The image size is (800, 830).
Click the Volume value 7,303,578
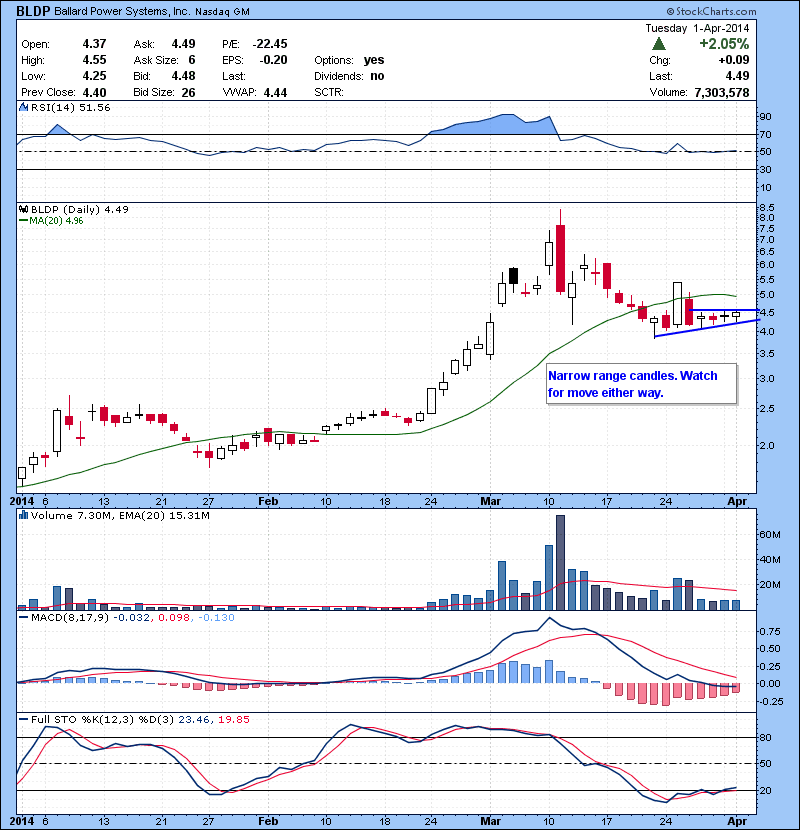(722, 93)
